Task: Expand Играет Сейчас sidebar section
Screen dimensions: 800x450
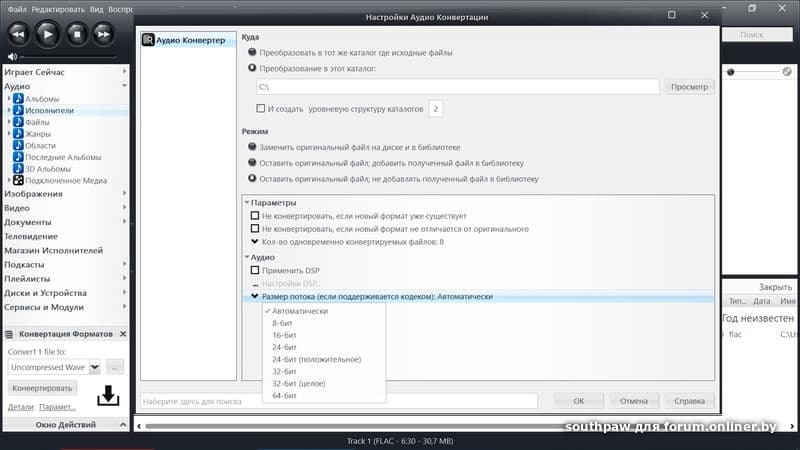Action: 124,72
